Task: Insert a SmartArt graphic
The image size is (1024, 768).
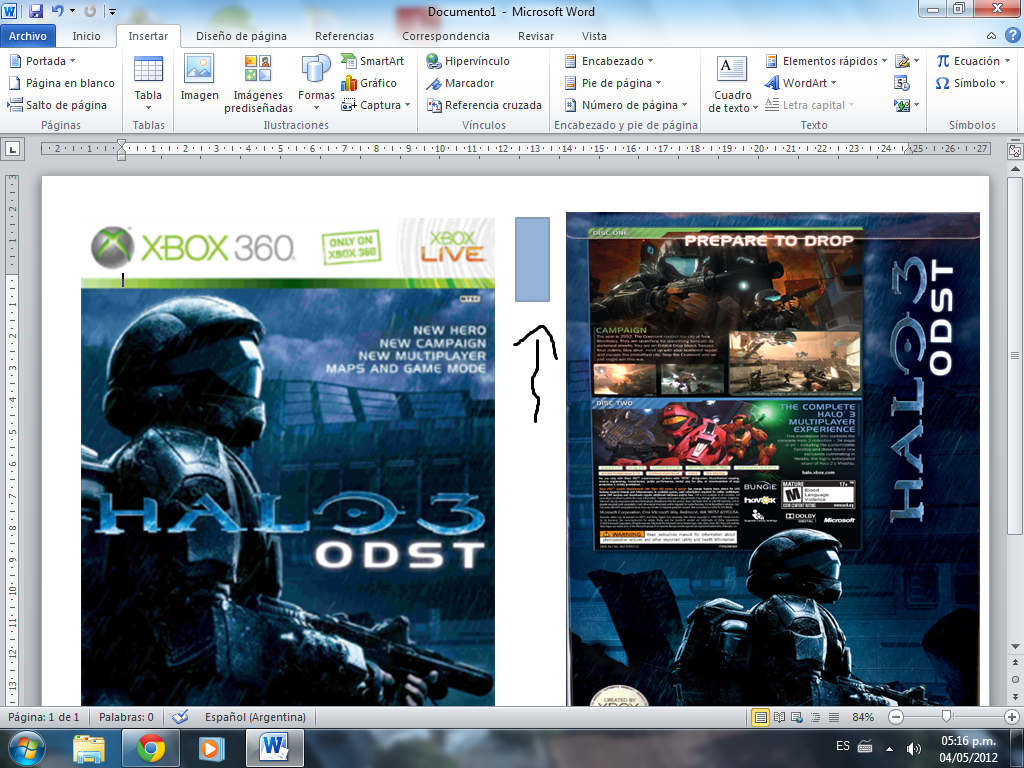Action: (x=372, y=61)
